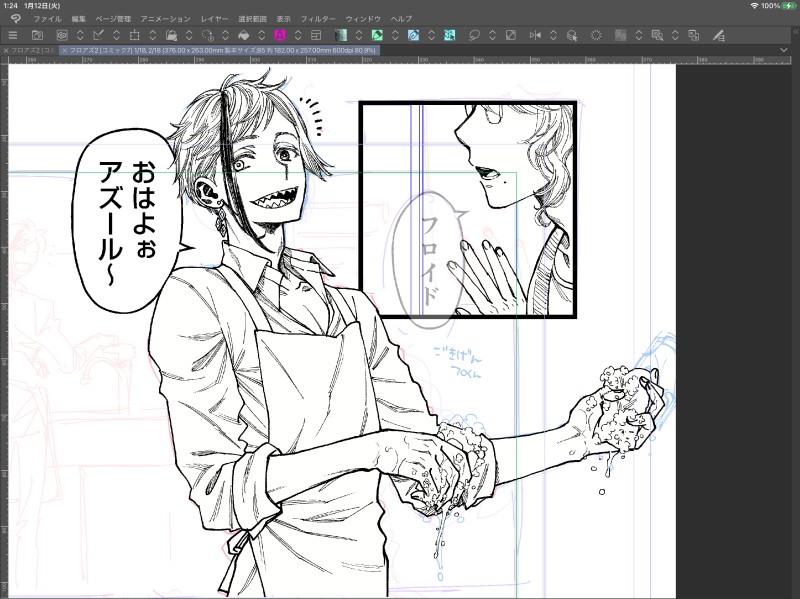This screenshot has width=800, height=599.
Task: Expand stepper after the gray textured icon
Action: point(639,35)
